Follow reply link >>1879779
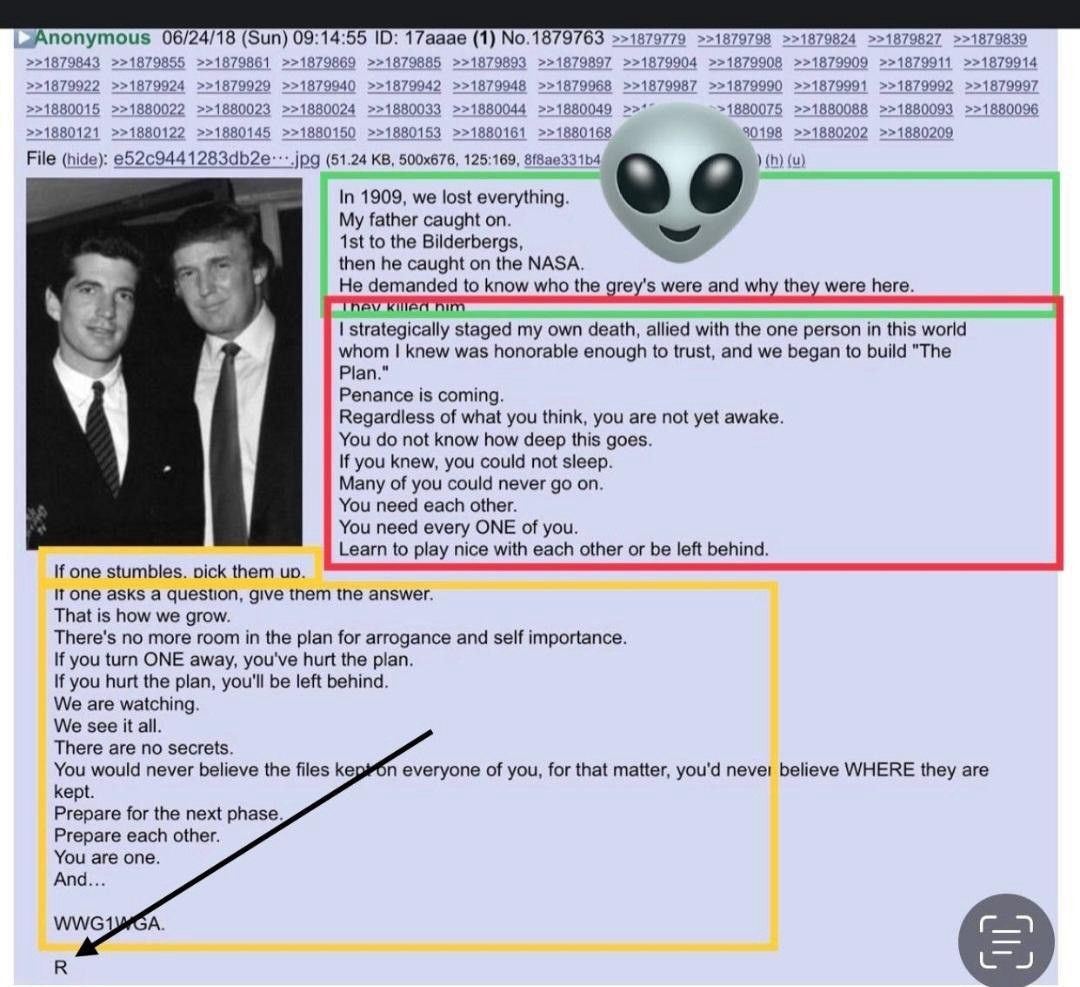The image size is (1080, 987). (x=648, y=39)
